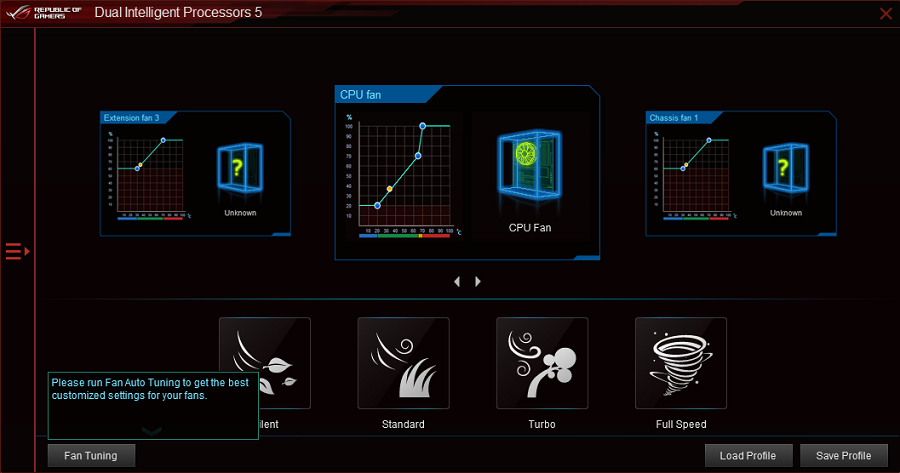Click the Full Speed mode label
This screenshot has height=473, width=900.
click(x=681, y=424)
